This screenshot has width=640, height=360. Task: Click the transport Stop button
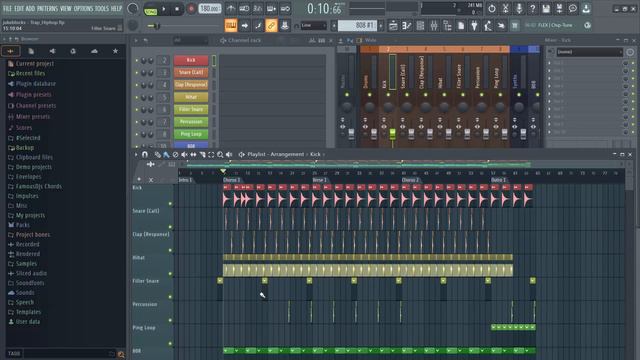(x=177, y=9)
